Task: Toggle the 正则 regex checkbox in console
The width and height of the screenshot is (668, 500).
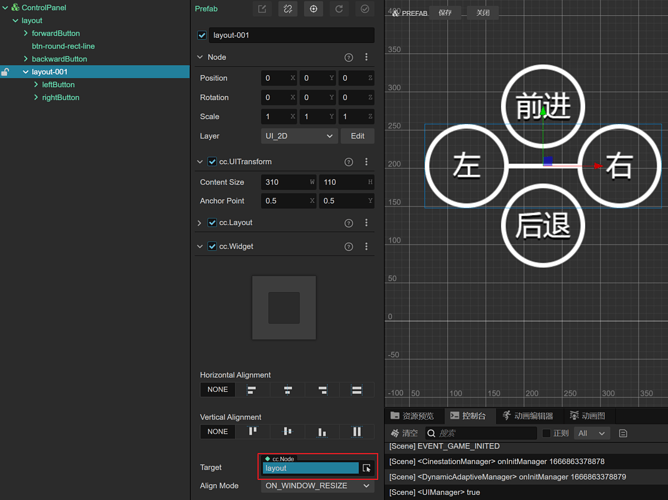Action: coord(546,434)
